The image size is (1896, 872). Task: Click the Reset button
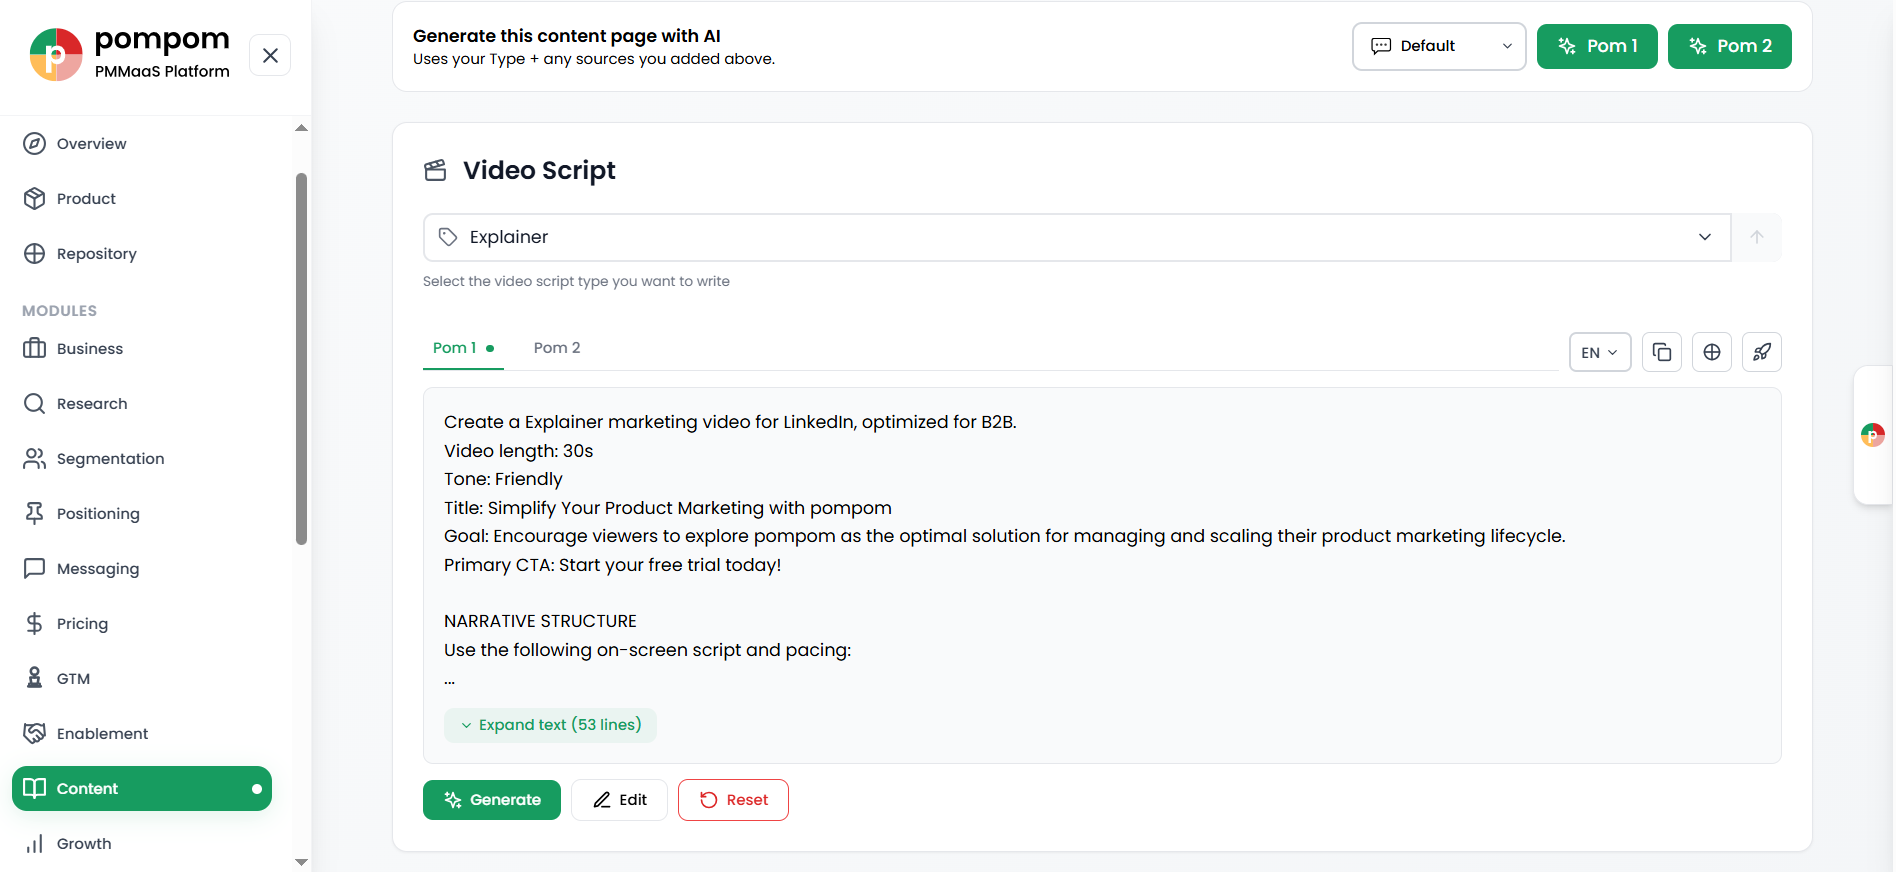(733, 800)
